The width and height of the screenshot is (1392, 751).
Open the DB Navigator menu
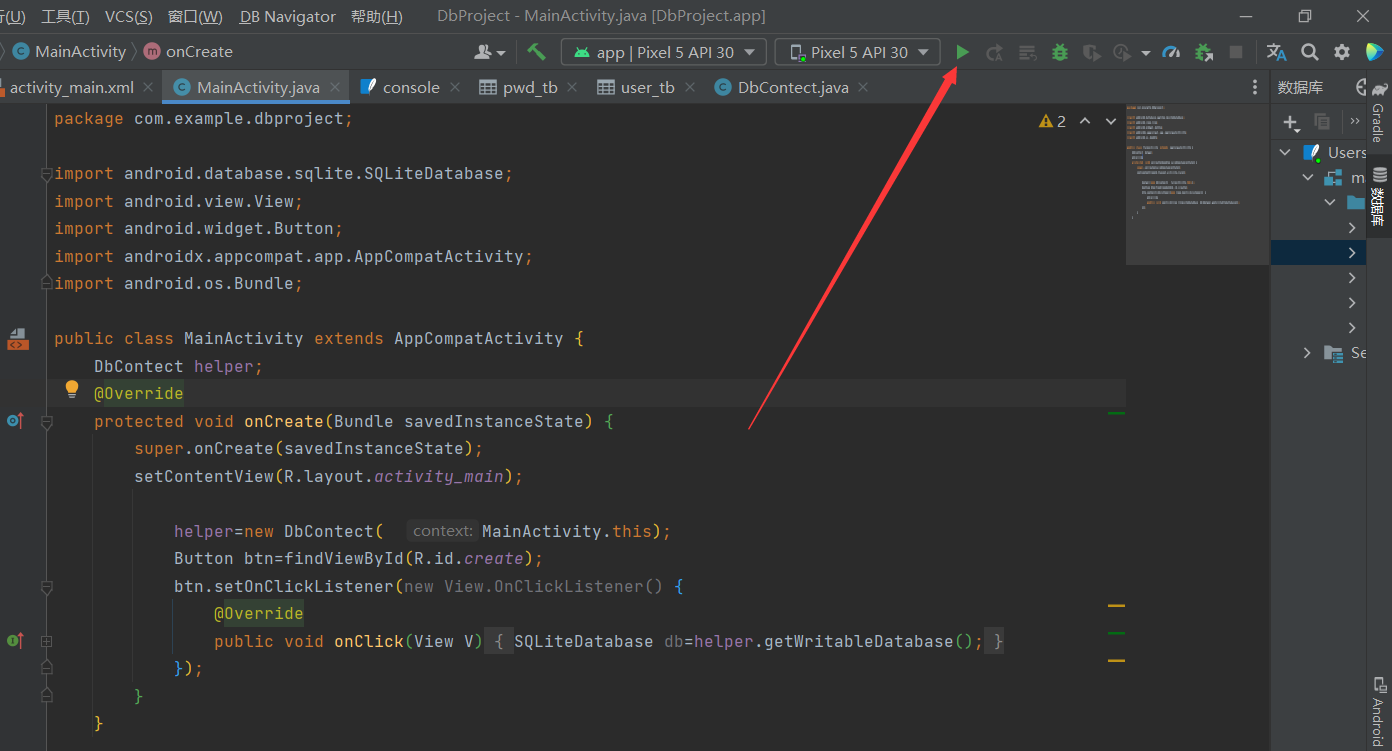click(x=288, y=17)
